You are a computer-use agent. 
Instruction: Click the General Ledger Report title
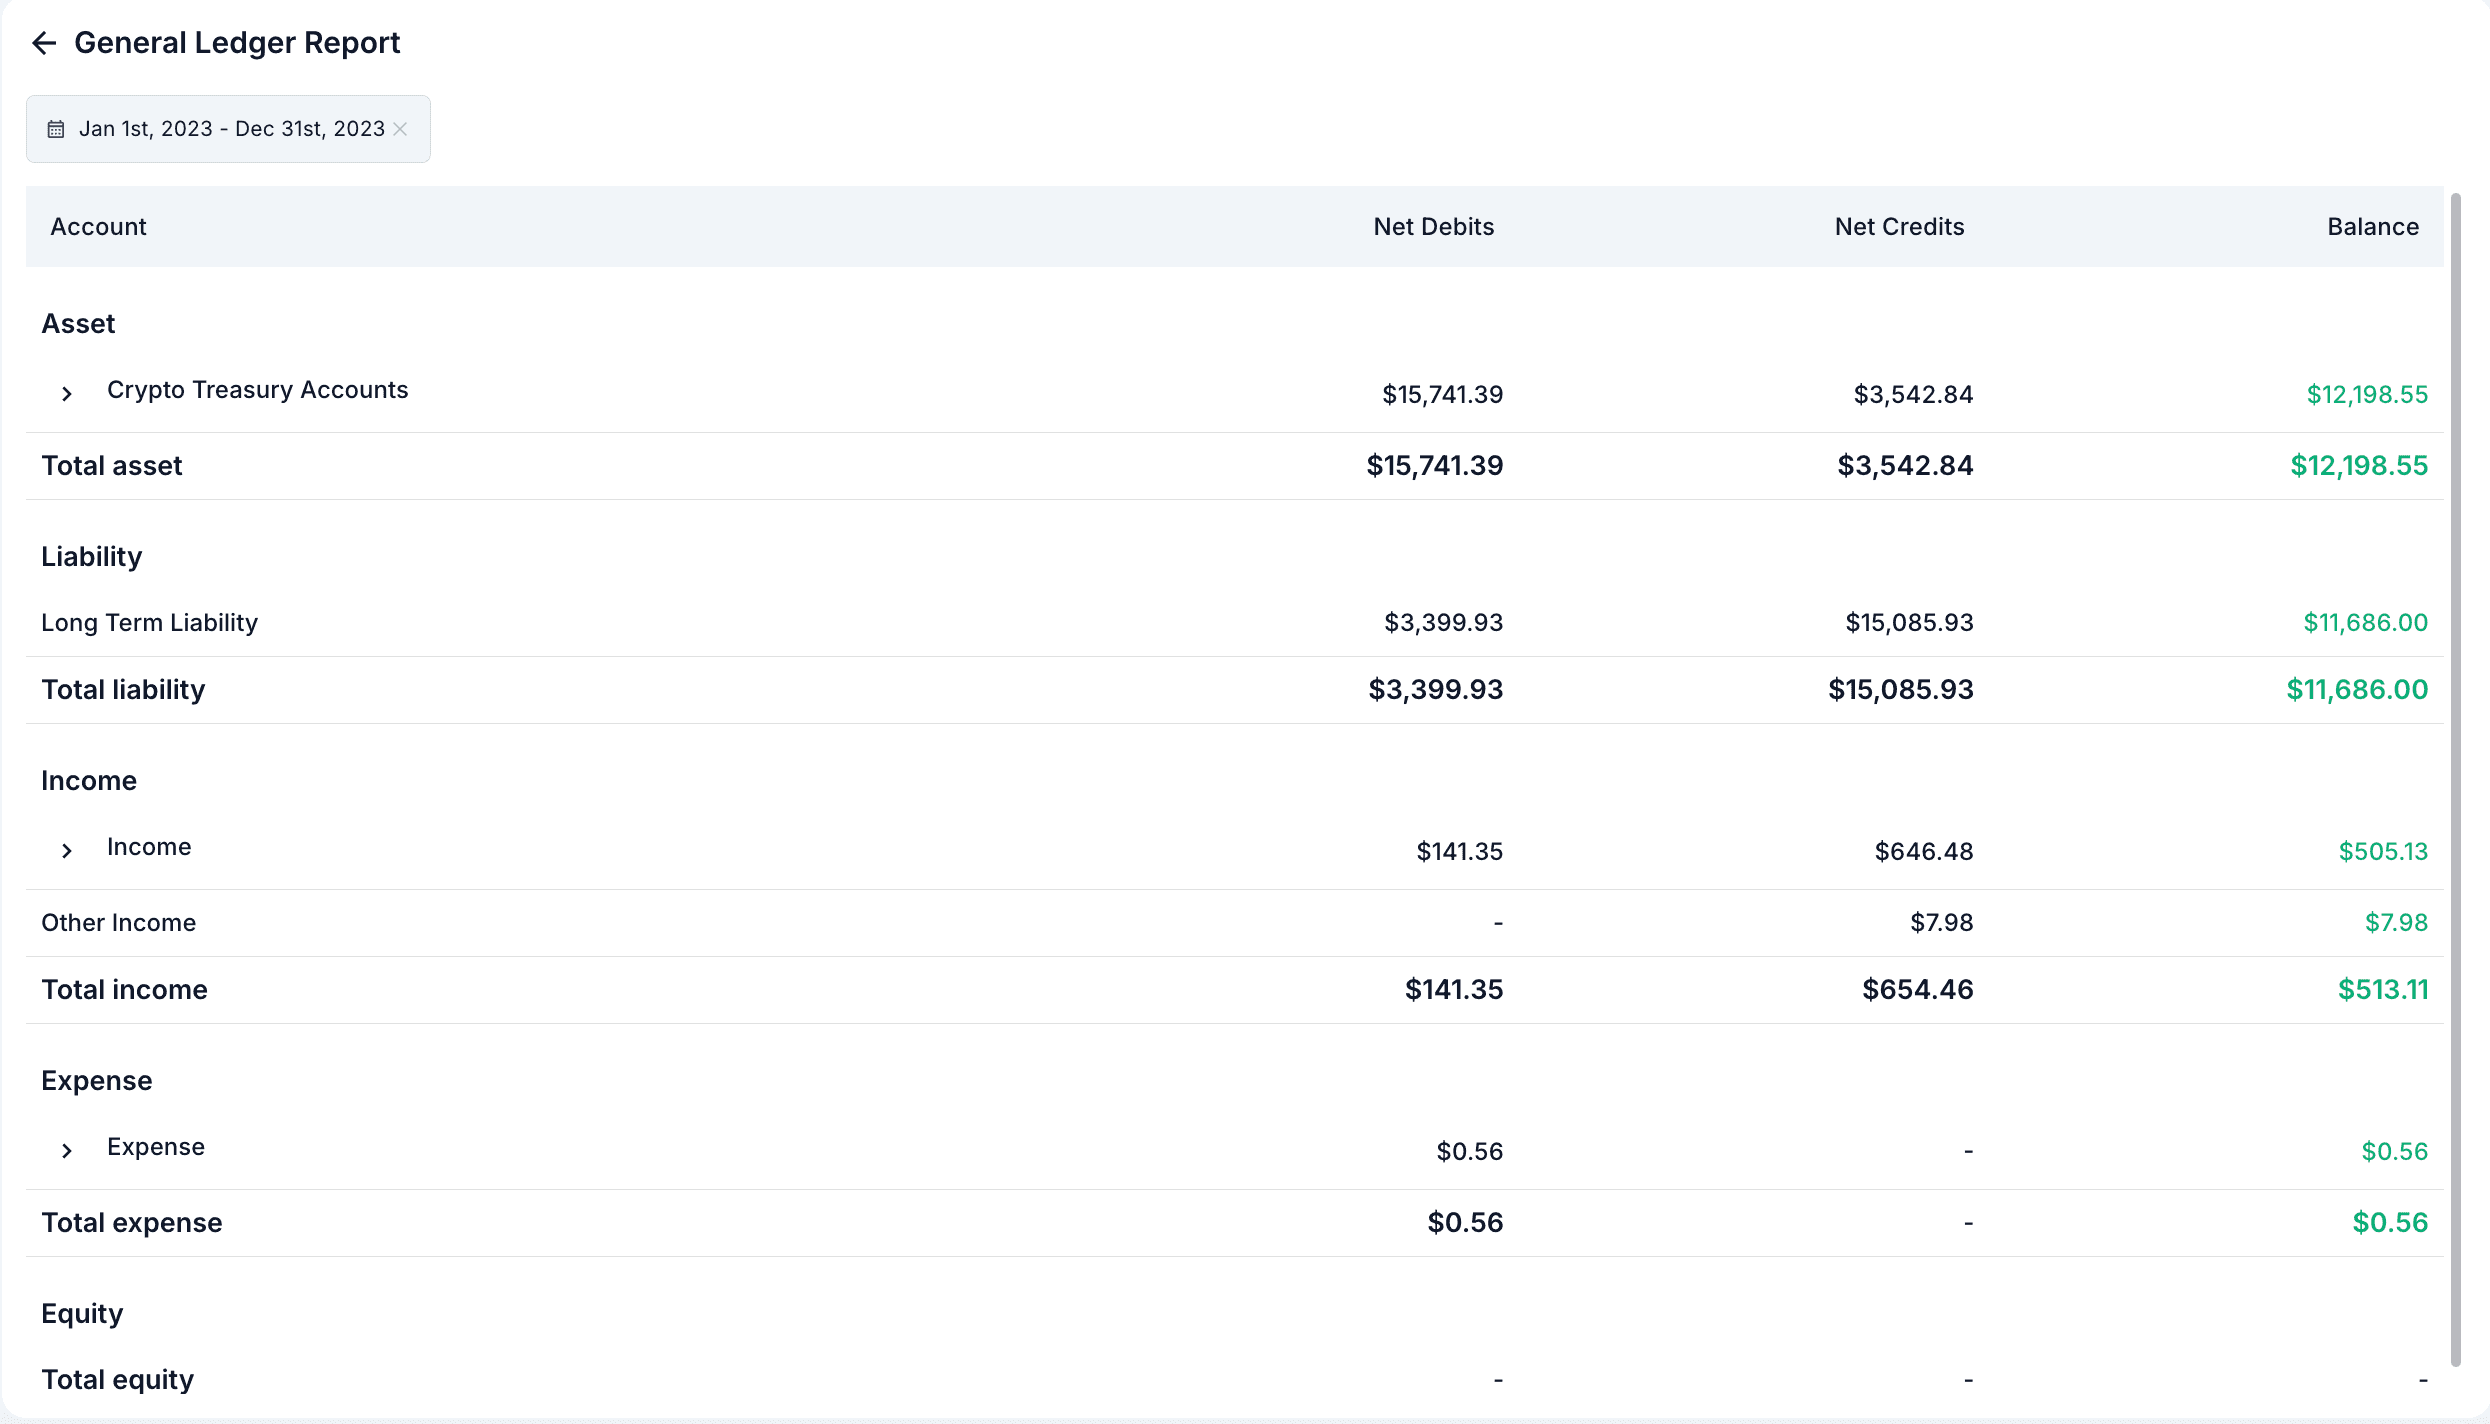click(237, 43)
